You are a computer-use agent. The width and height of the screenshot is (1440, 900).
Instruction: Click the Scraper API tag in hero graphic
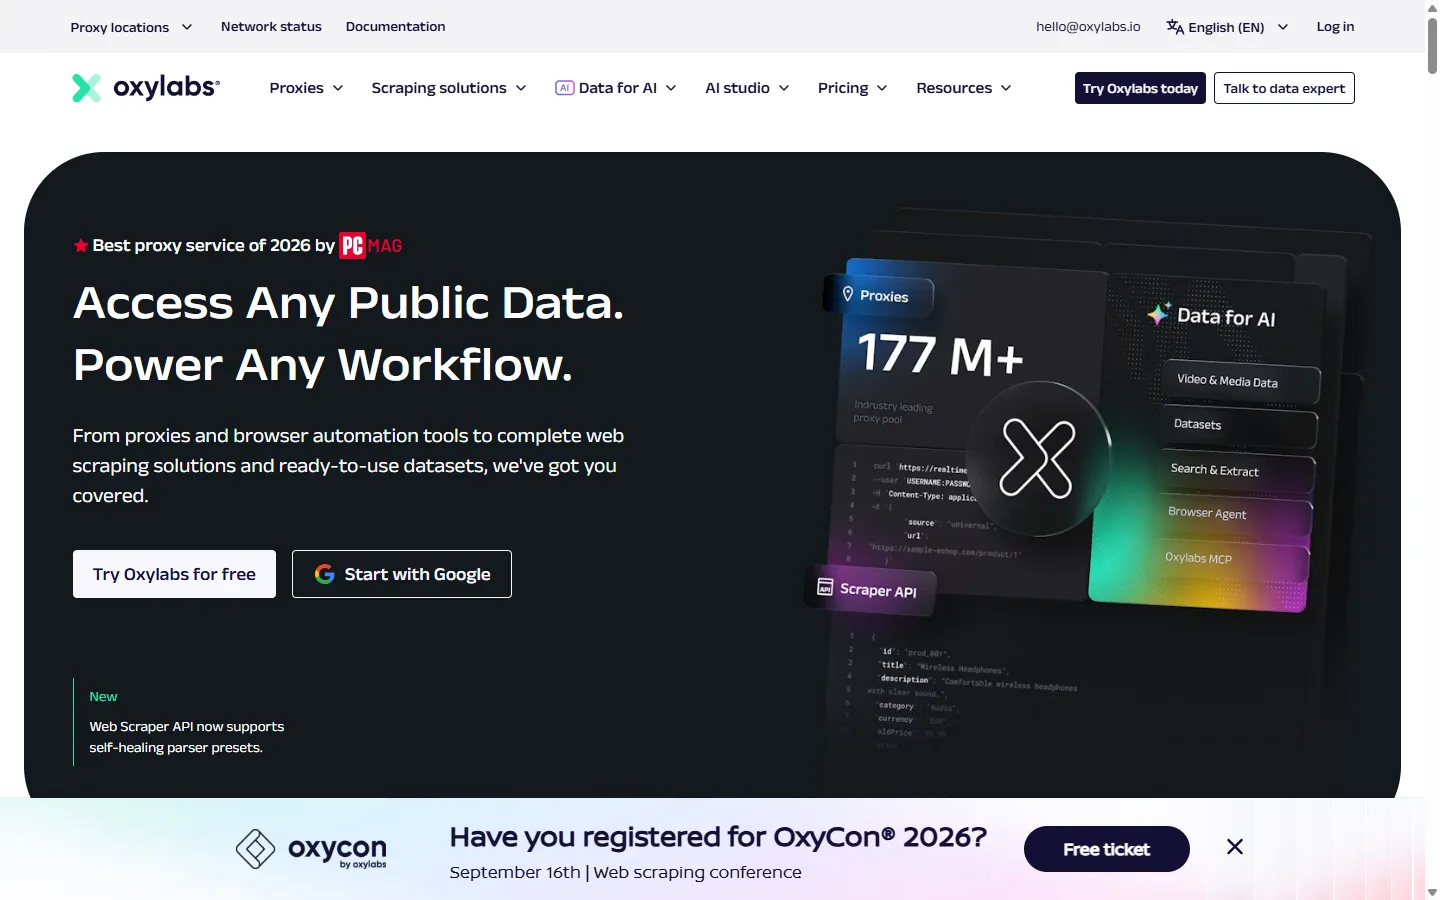(x=870, y=589)
